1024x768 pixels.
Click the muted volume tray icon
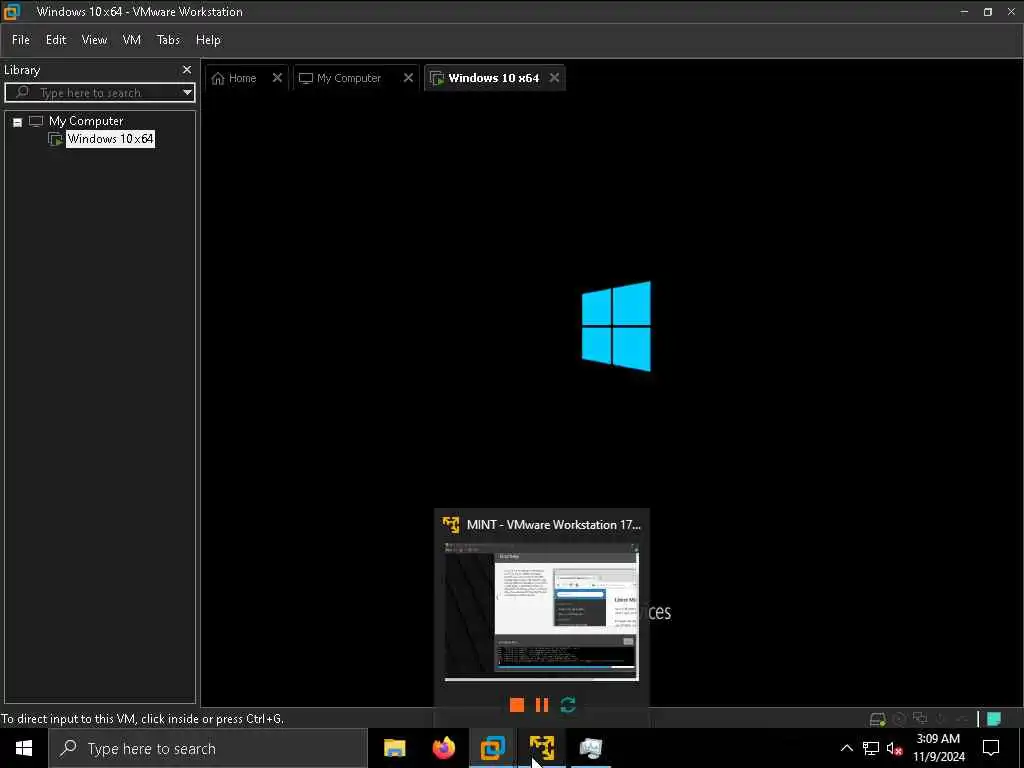click(894, 748)
